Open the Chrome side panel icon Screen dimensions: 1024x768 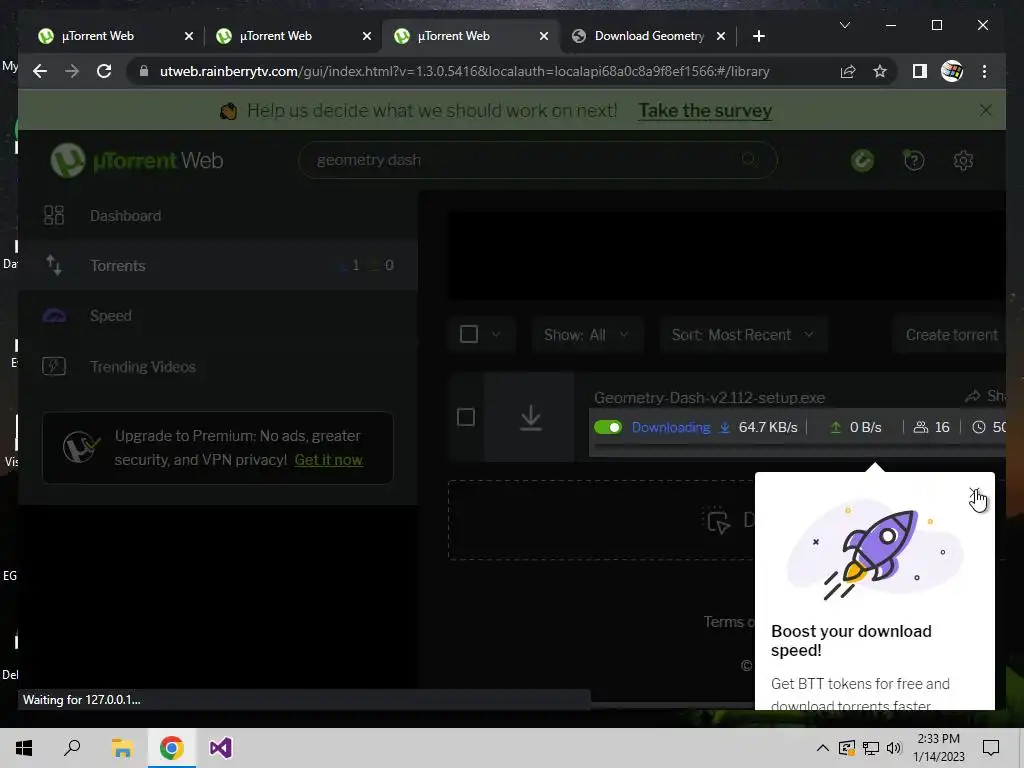coord(920,71)
